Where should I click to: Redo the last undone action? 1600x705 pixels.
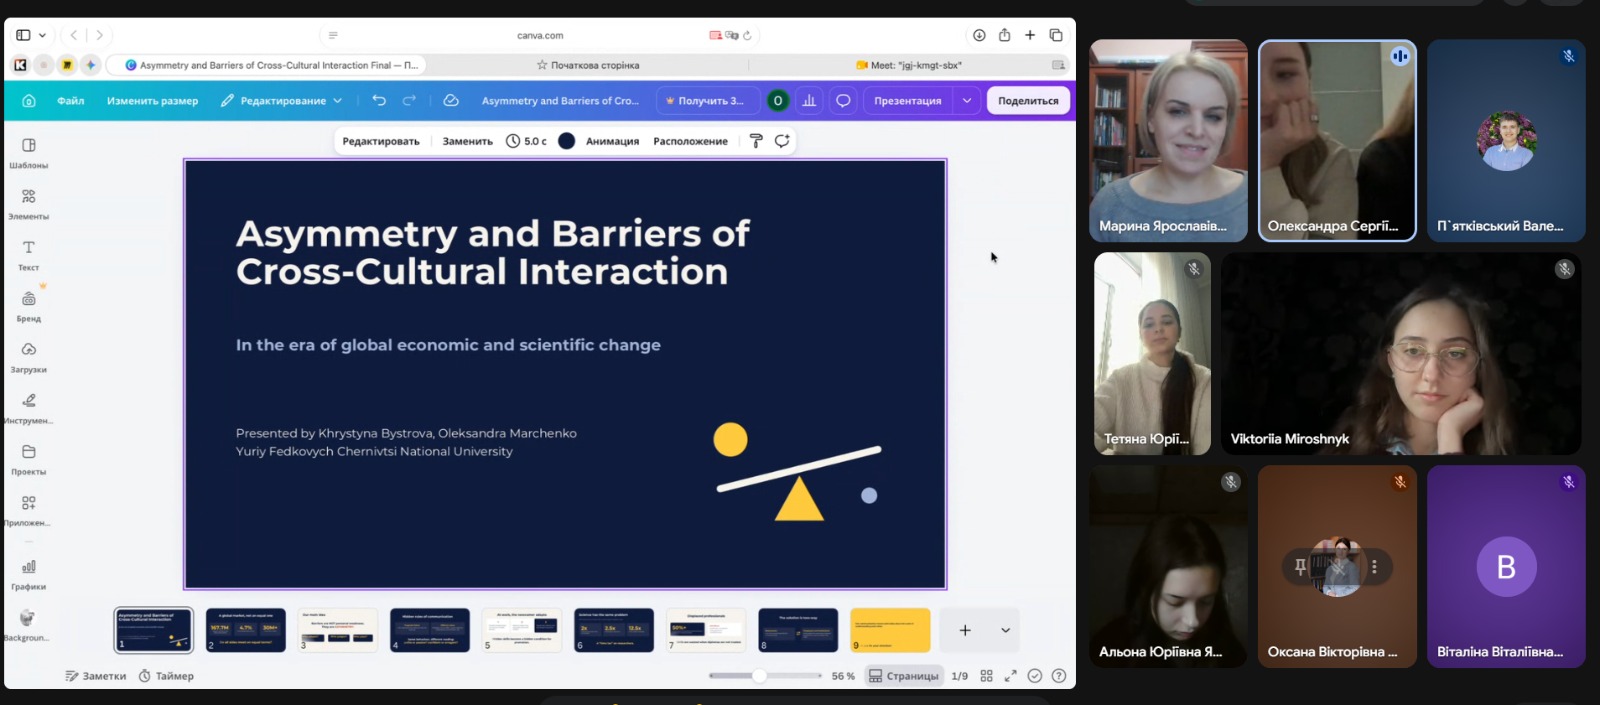409,100
